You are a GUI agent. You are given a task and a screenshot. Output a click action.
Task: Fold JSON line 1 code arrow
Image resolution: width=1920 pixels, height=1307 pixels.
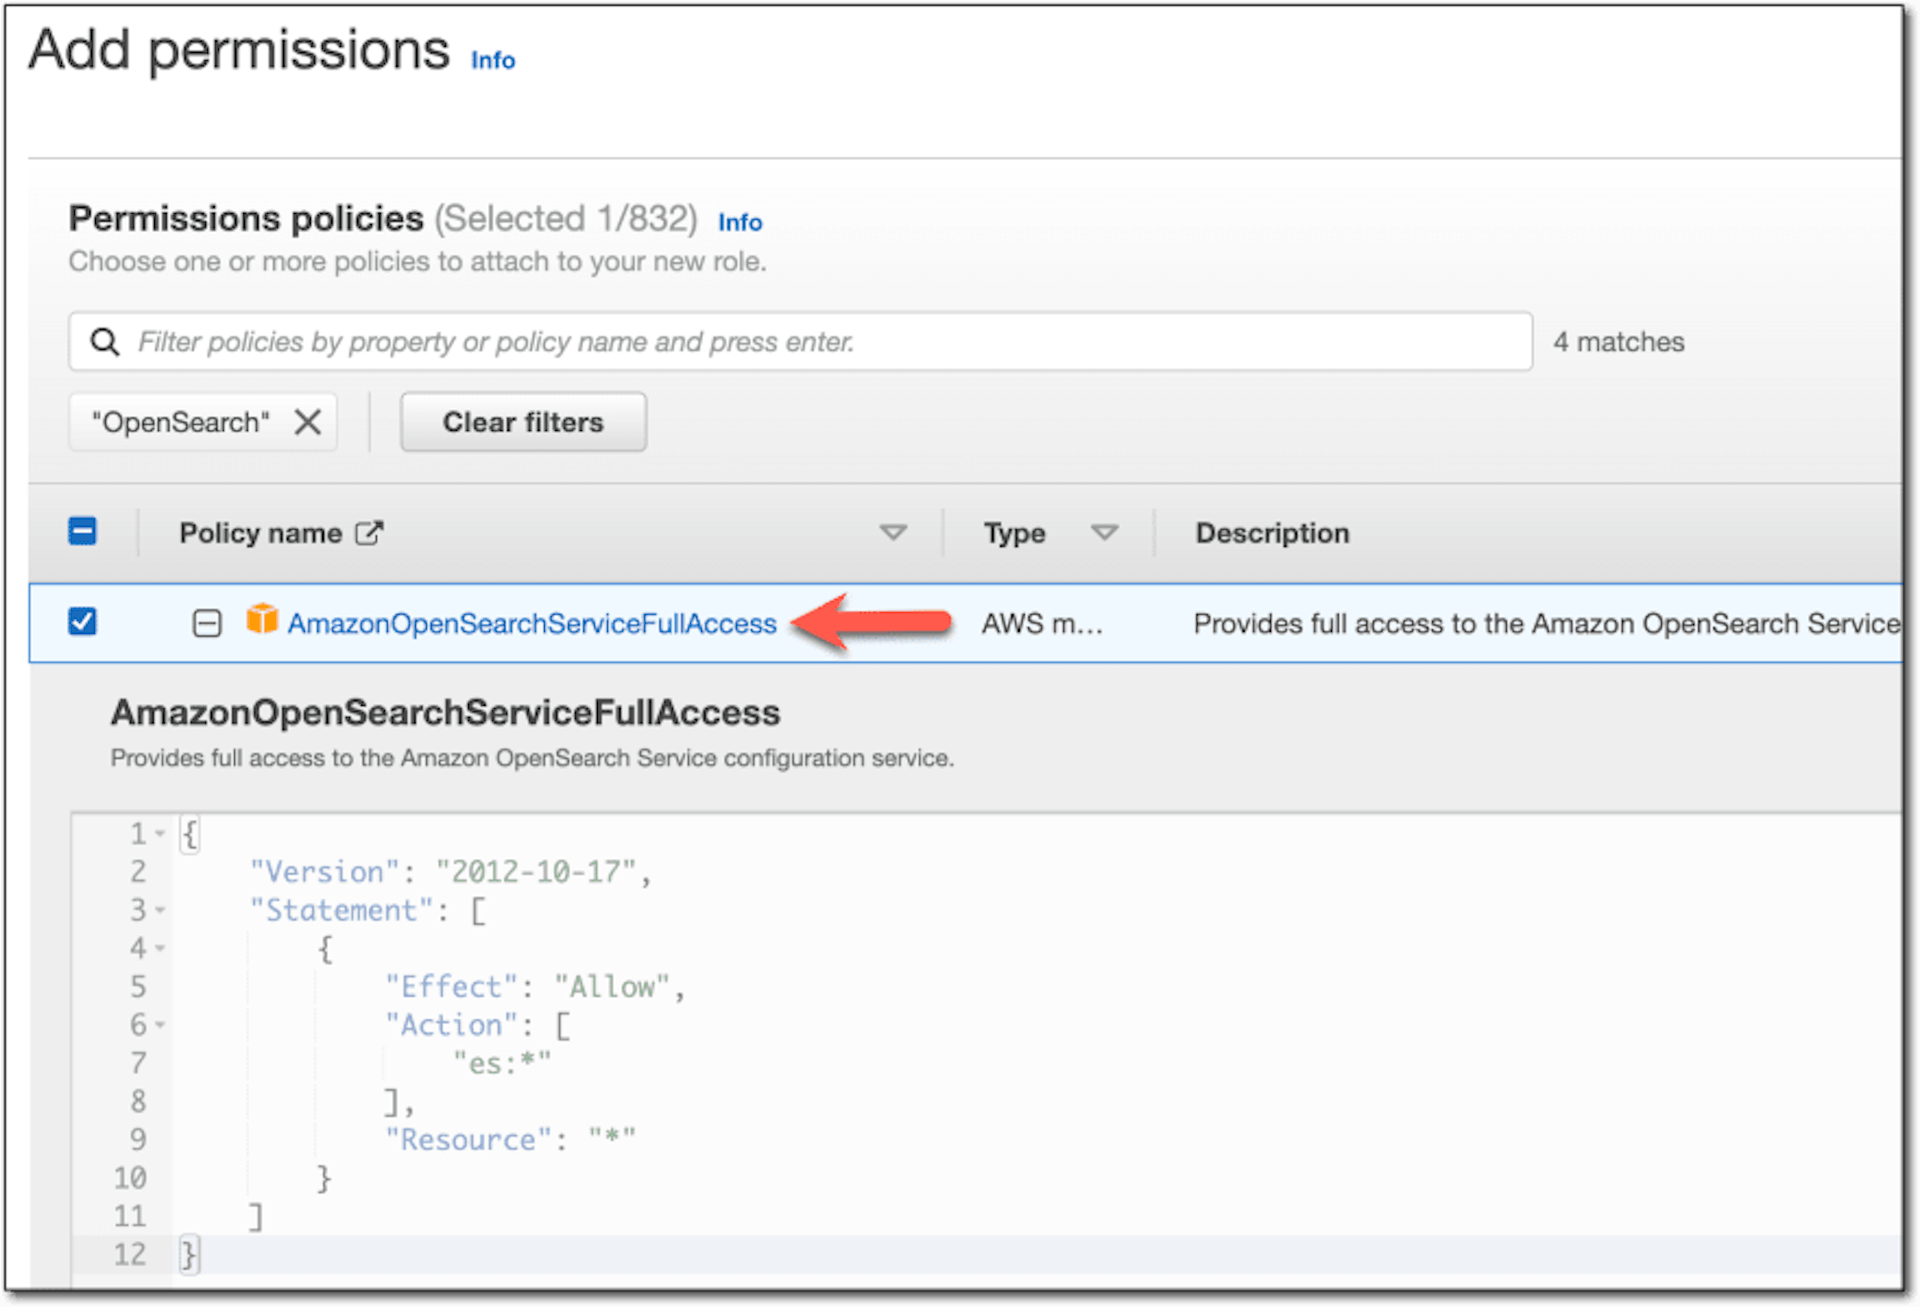(x=160, y=833)
